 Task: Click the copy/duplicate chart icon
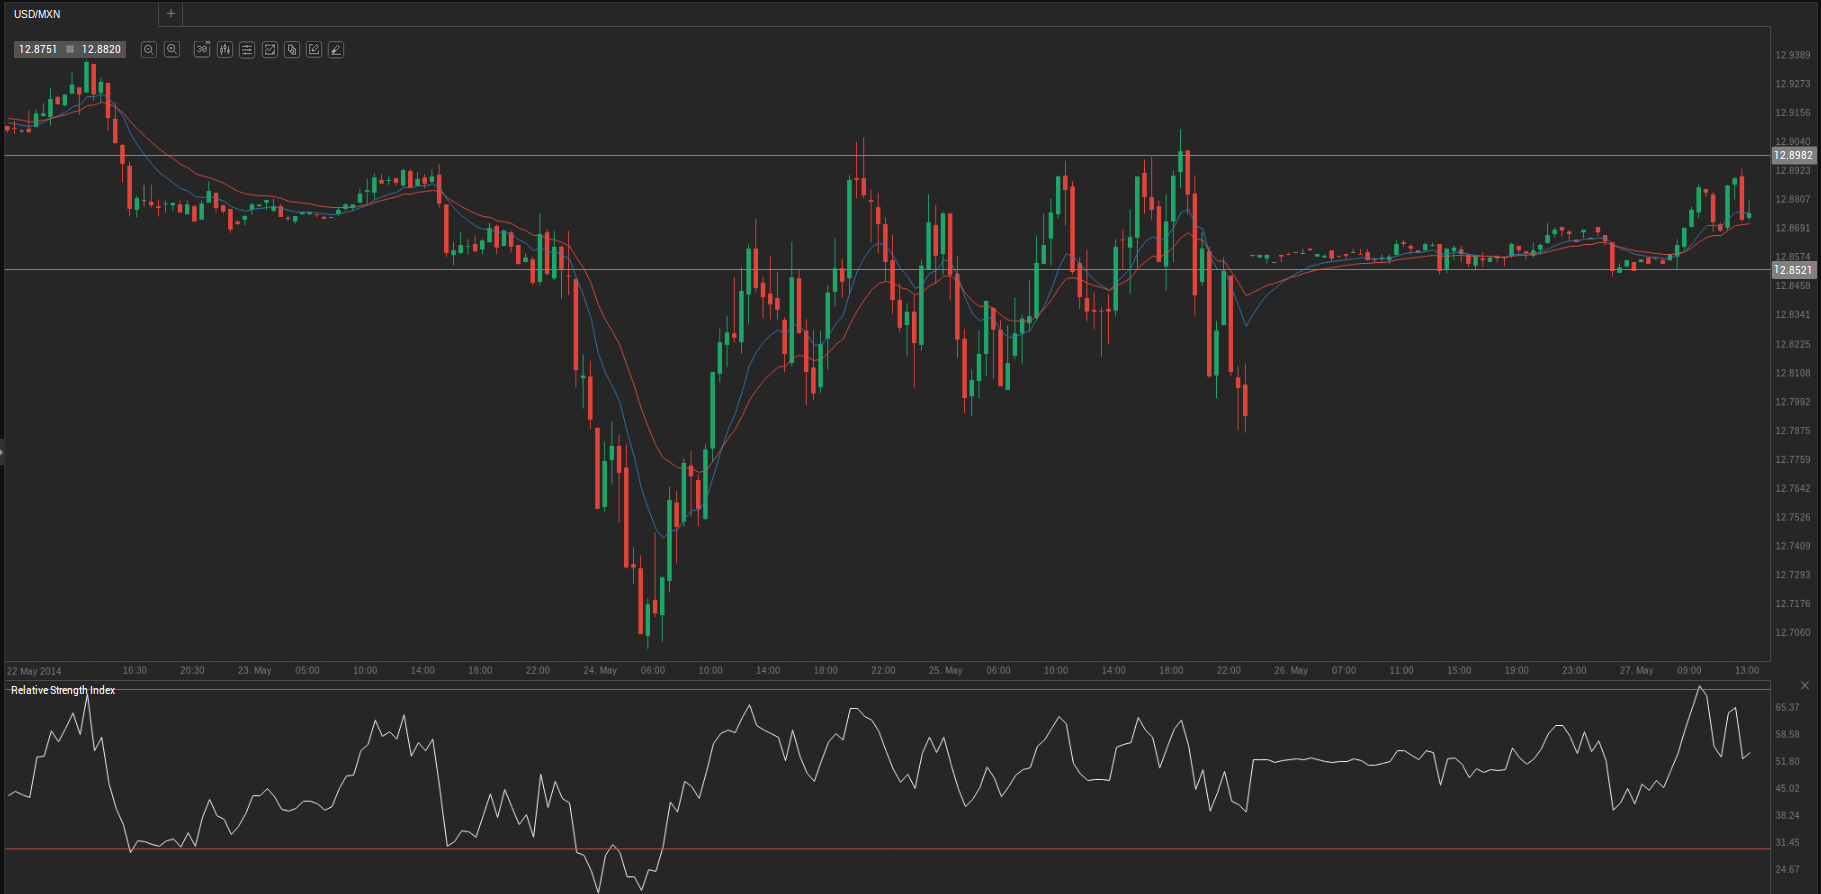(292, 49)
